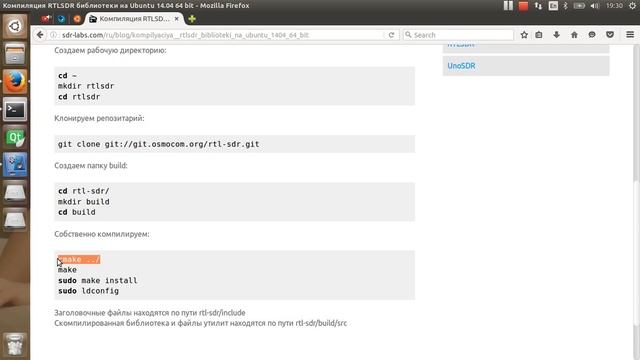Open the UnoSDR sidebar link
The height and width of the screenshot is (360, 640).
461,66
